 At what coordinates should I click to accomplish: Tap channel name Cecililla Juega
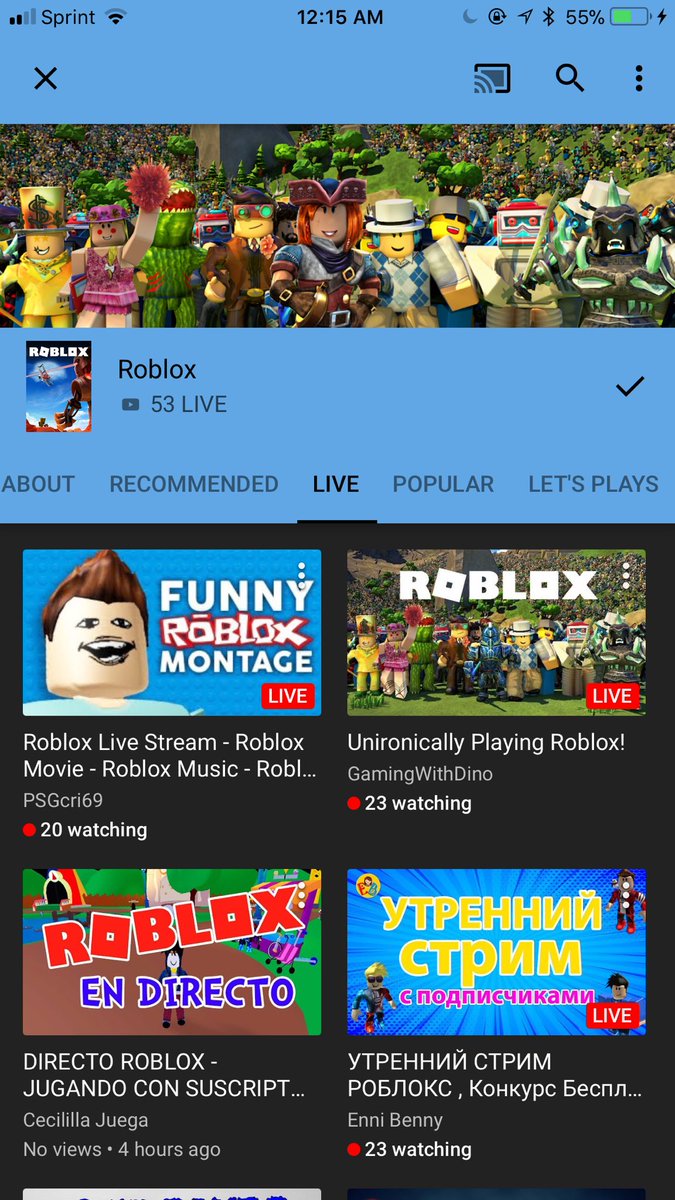[x=86, y=1120]
